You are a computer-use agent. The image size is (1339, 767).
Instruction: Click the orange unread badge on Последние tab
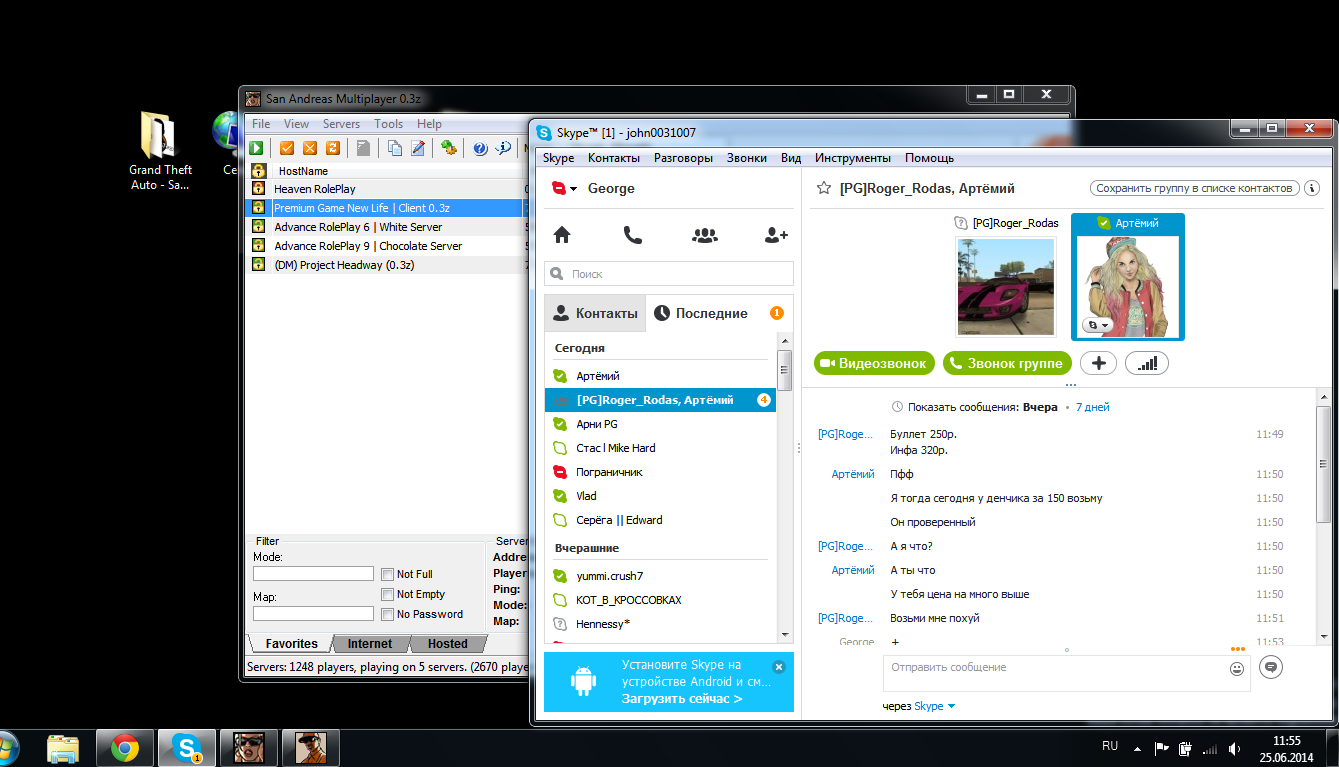click(777, 313)
